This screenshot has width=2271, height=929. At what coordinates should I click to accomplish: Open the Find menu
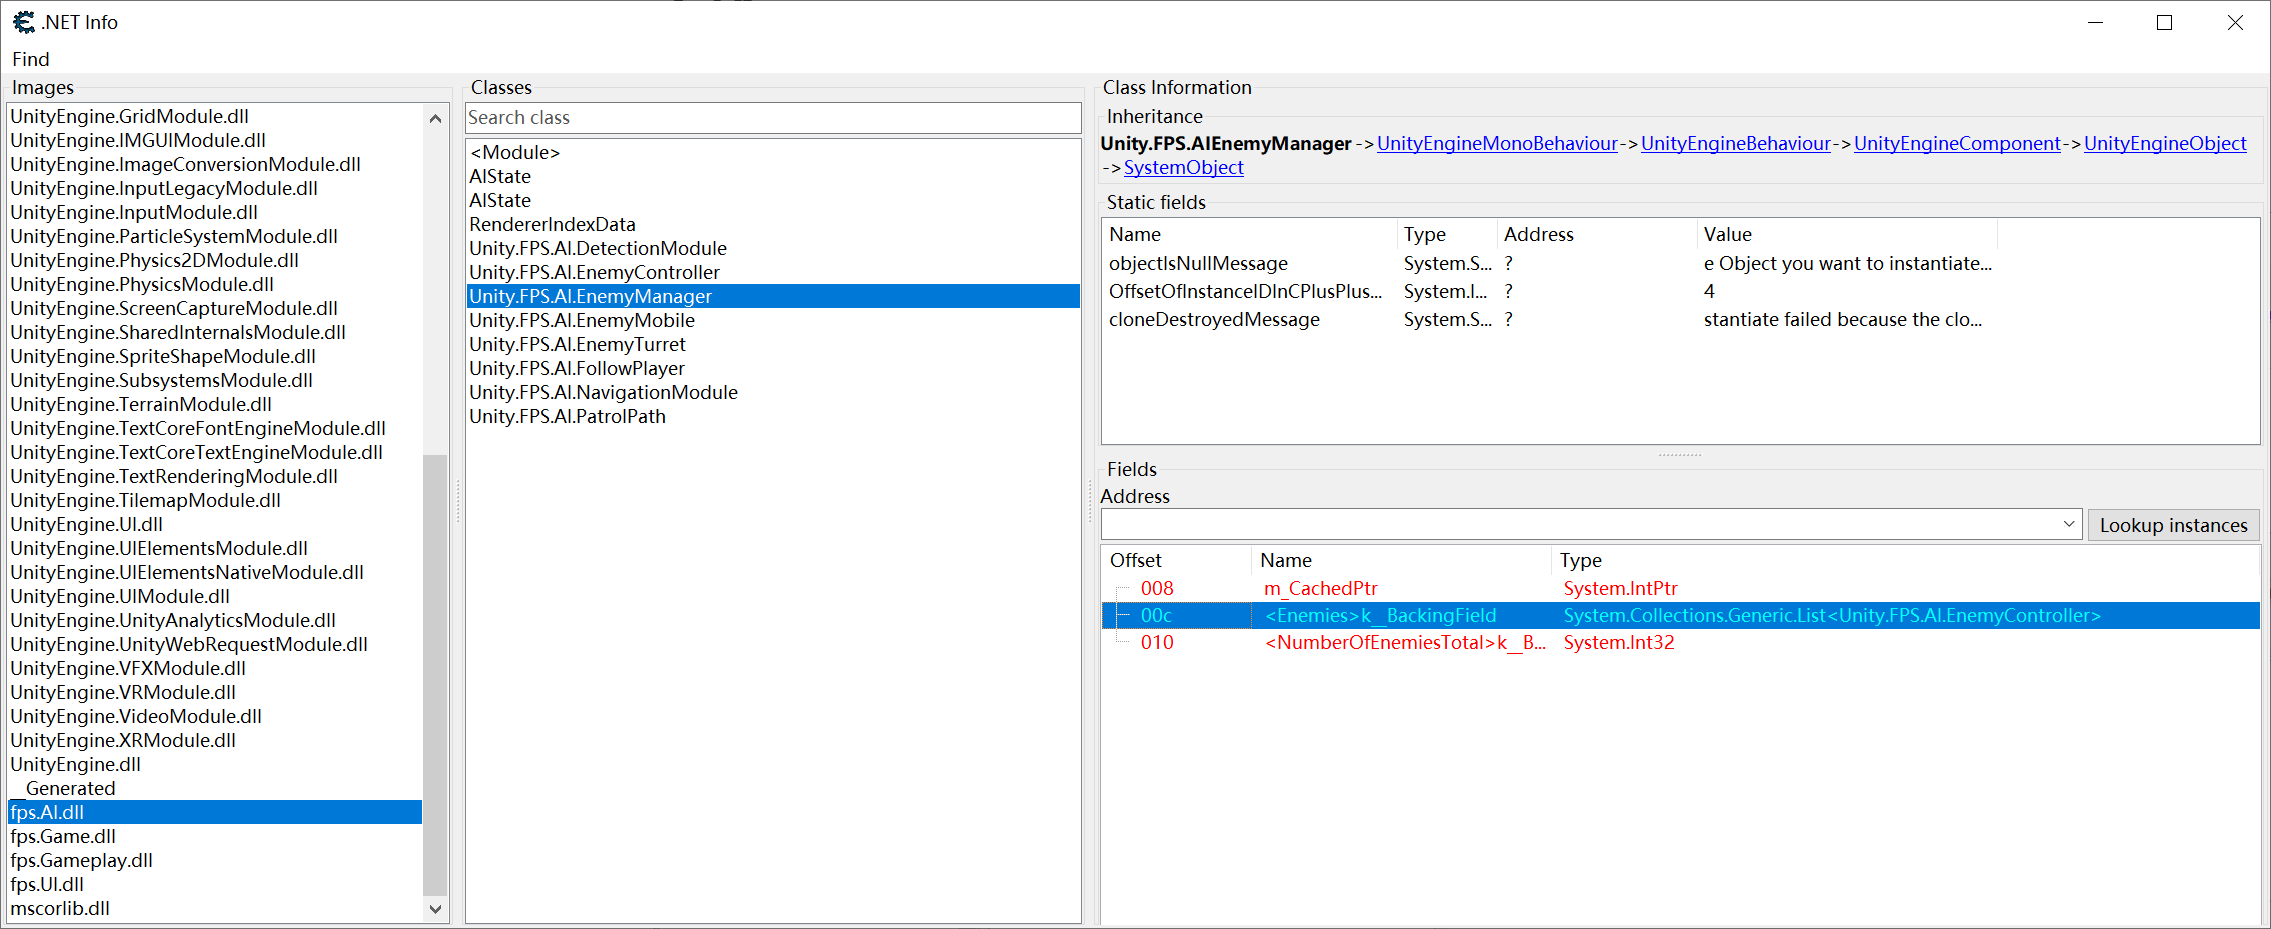(x=30, y=60)
